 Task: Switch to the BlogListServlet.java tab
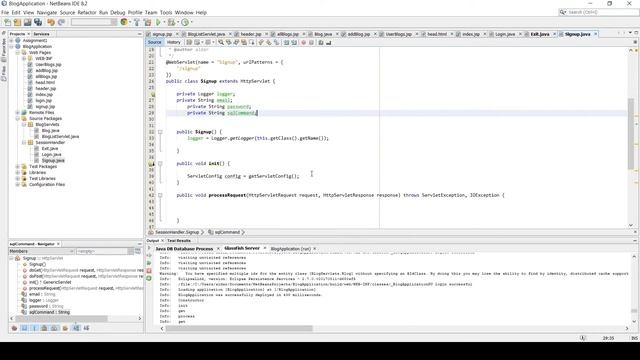click(207, 34)
